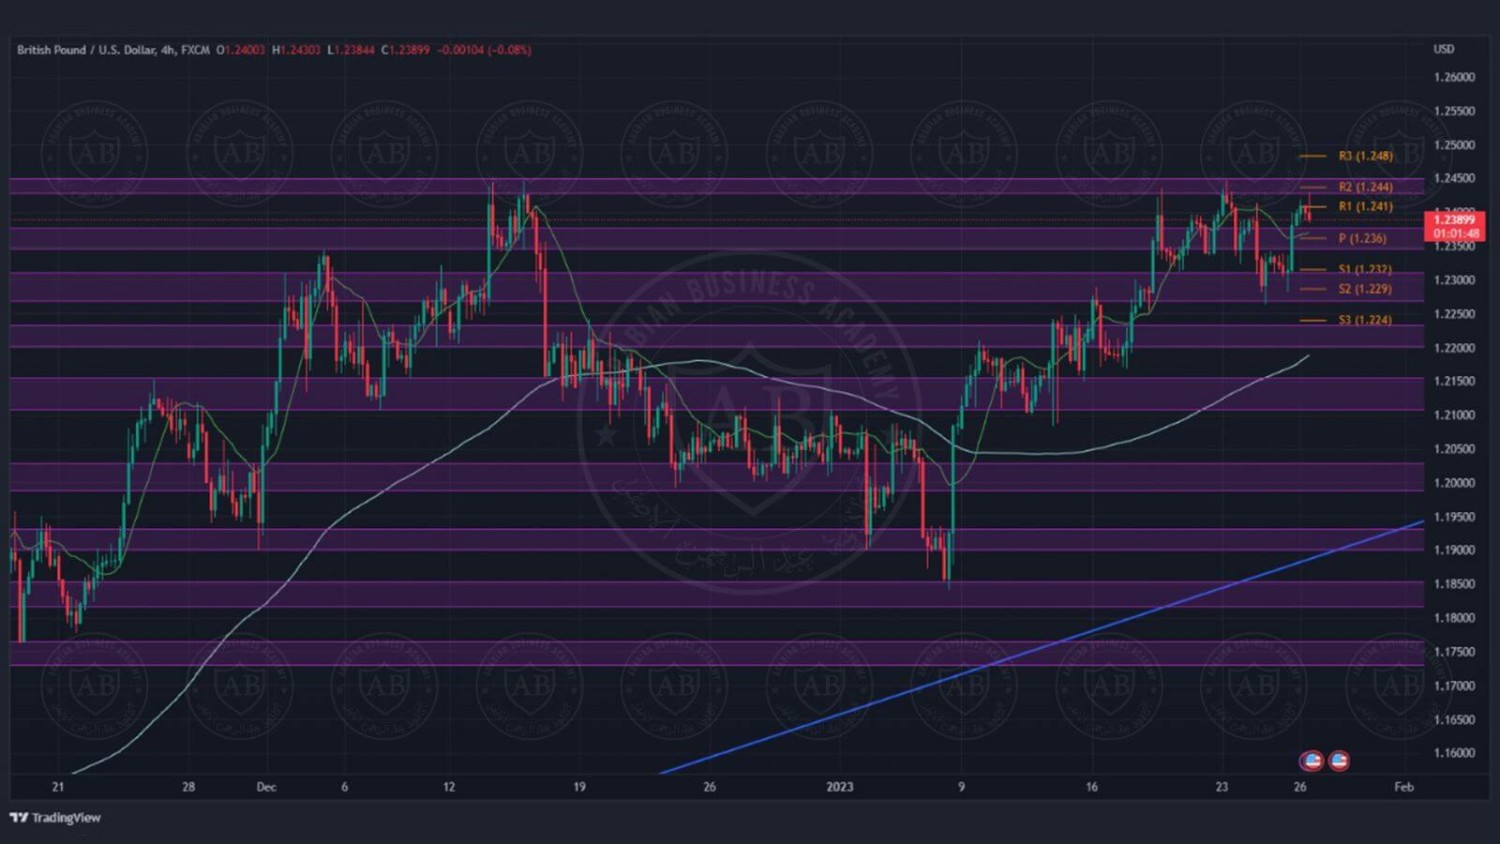
Task: Click the R1 (1.241) pivot label
Action: coord(1365,206)
